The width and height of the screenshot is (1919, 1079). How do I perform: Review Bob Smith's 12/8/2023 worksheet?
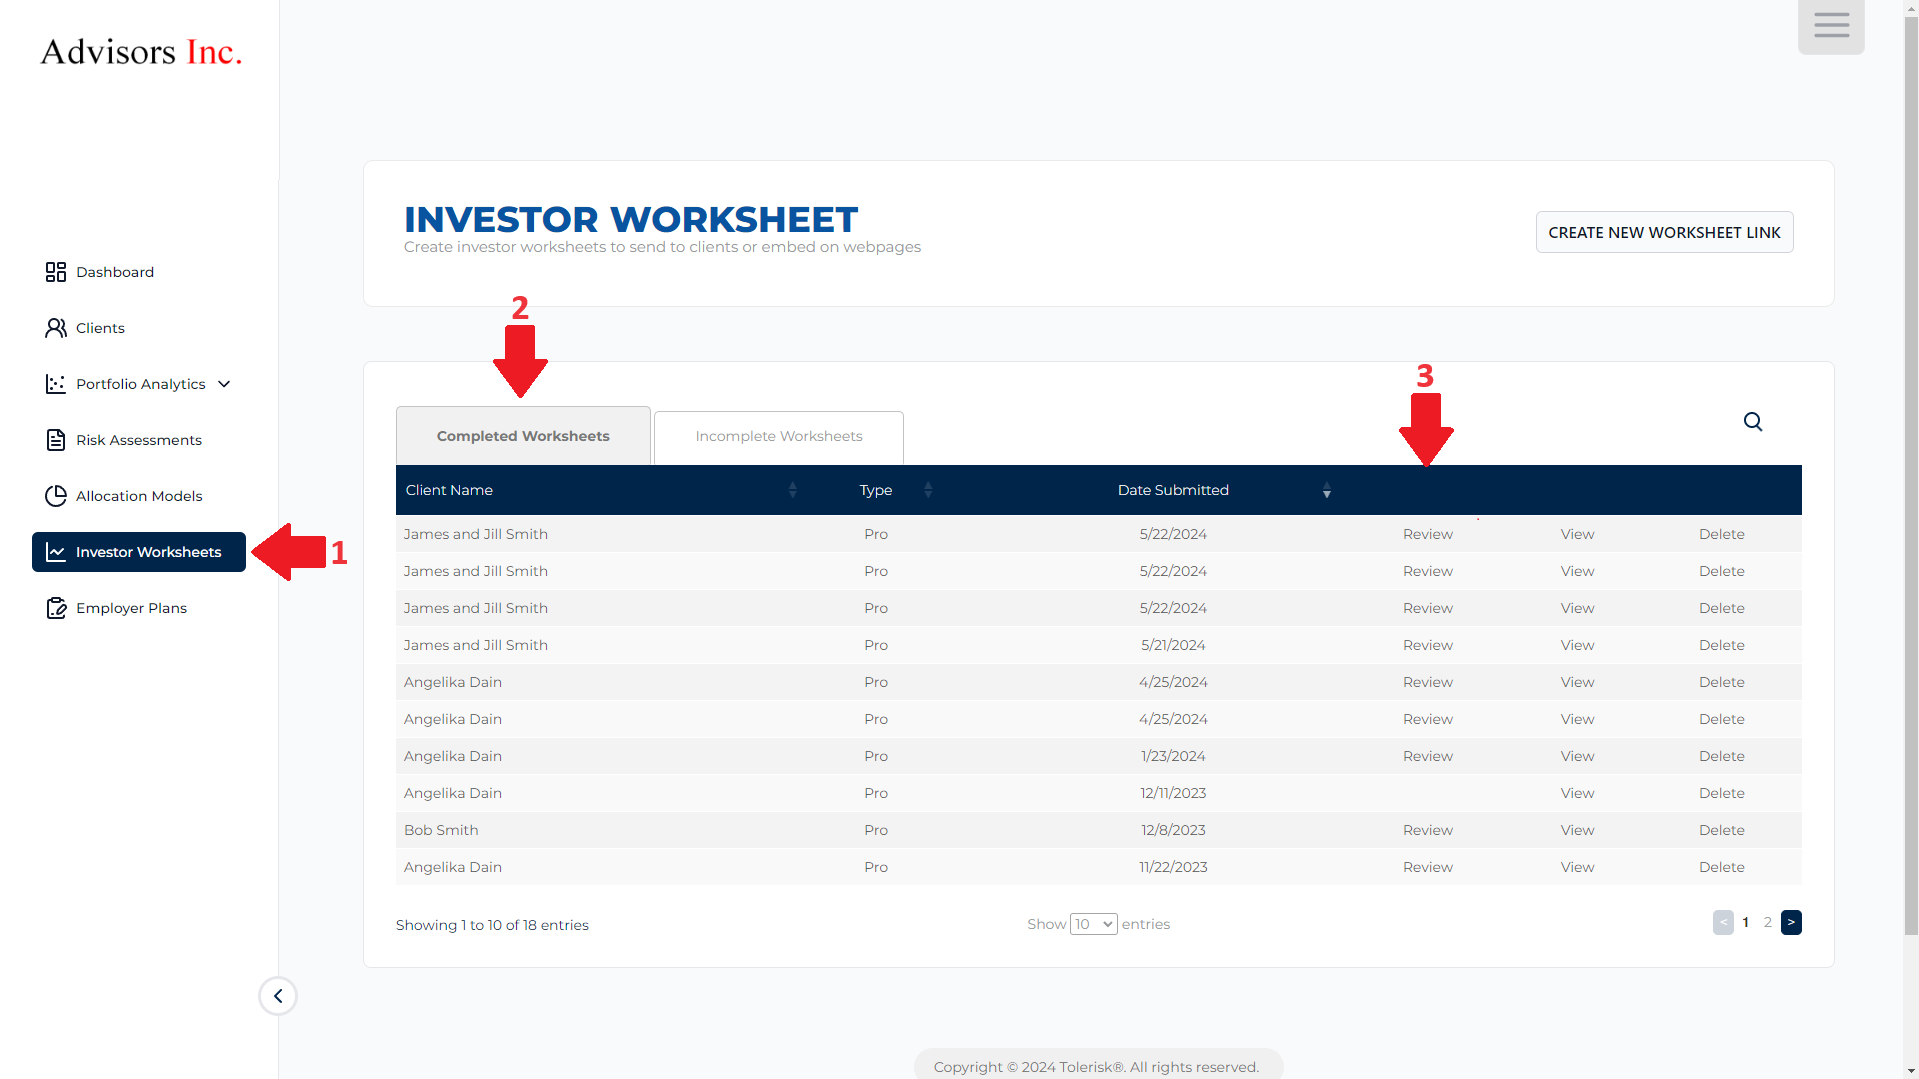click(1427, 830)
